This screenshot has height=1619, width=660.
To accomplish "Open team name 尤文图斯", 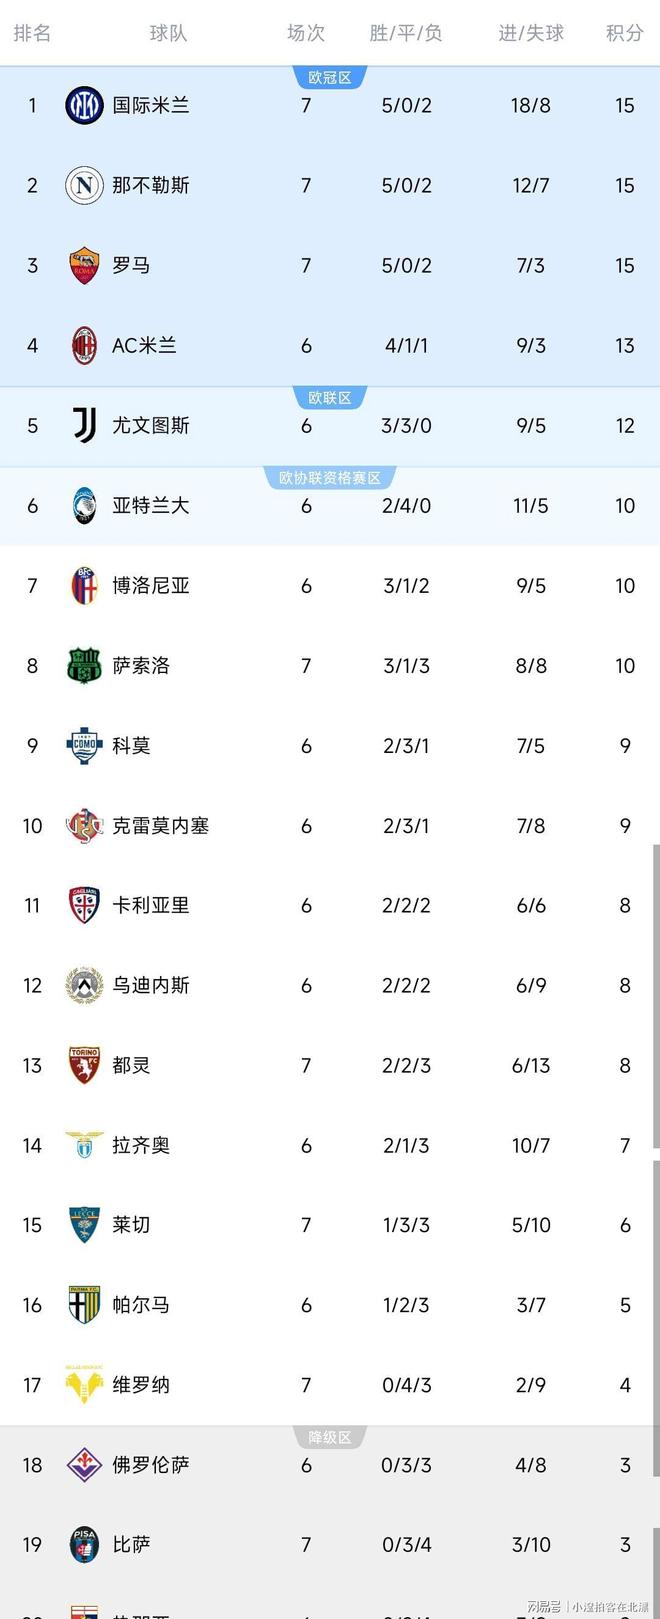I will coord(150,425).
